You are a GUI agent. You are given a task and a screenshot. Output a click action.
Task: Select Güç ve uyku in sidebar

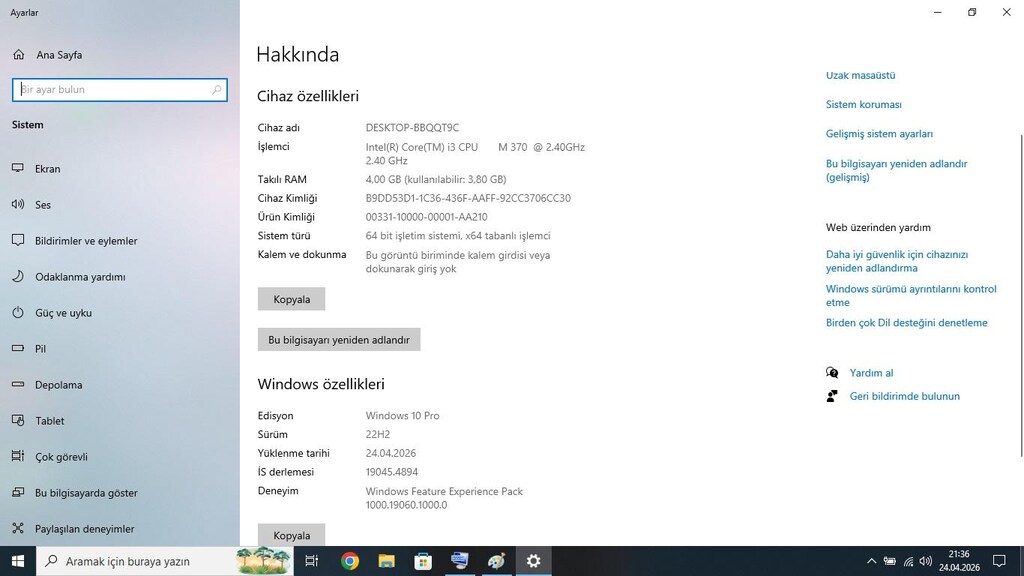pos(120,313)
